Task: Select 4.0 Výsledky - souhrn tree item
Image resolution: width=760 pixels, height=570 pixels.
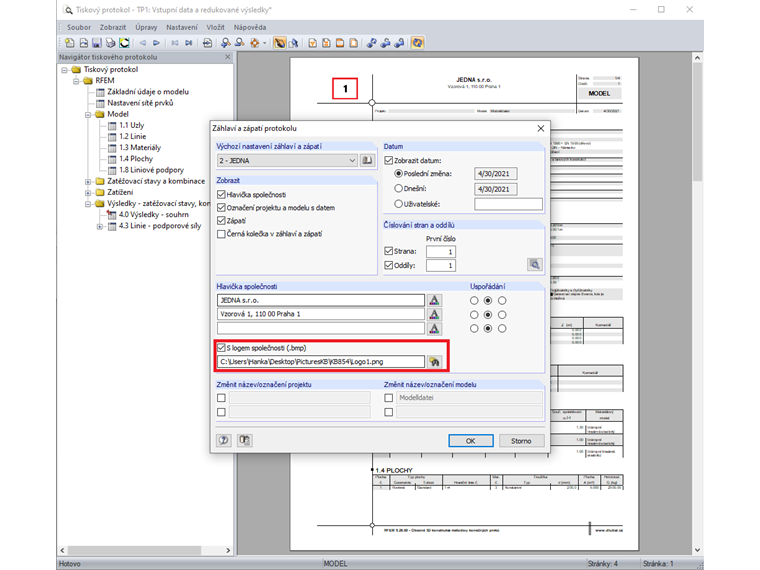Action: [x=154, y=215]
